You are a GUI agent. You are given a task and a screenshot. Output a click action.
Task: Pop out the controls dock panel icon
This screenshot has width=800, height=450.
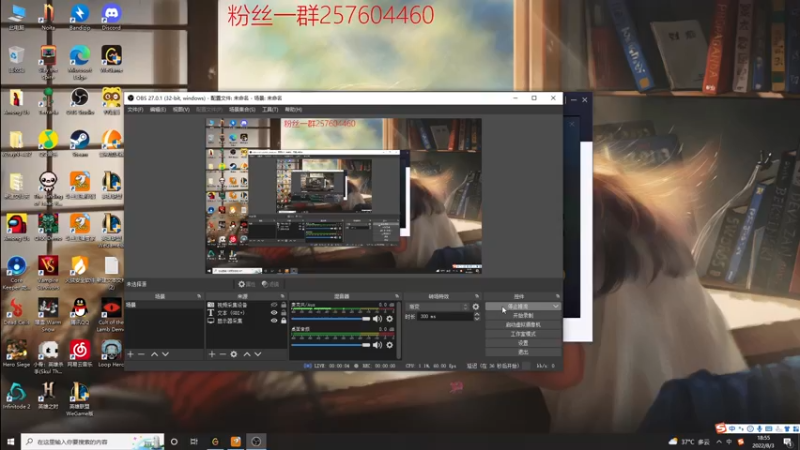coord(558,296)
